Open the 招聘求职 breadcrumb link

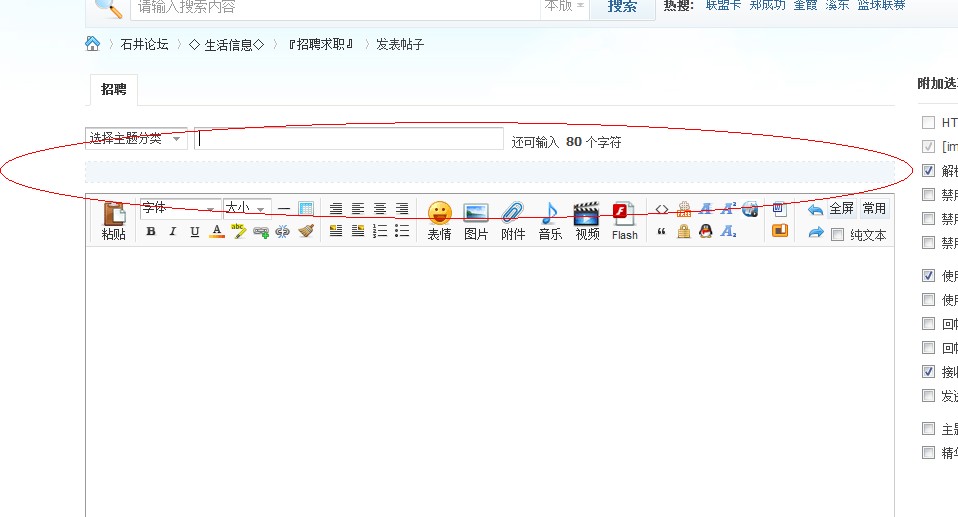(321, 44)
